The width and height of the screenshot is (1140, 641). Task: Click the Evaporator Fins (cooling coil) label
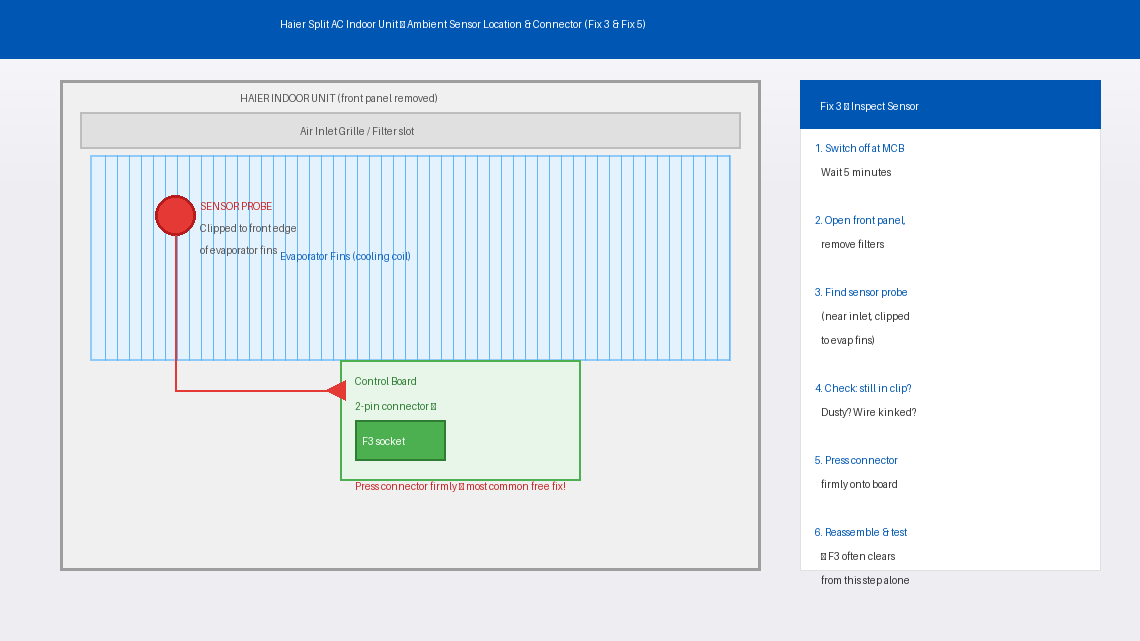[x=345, y=257]
